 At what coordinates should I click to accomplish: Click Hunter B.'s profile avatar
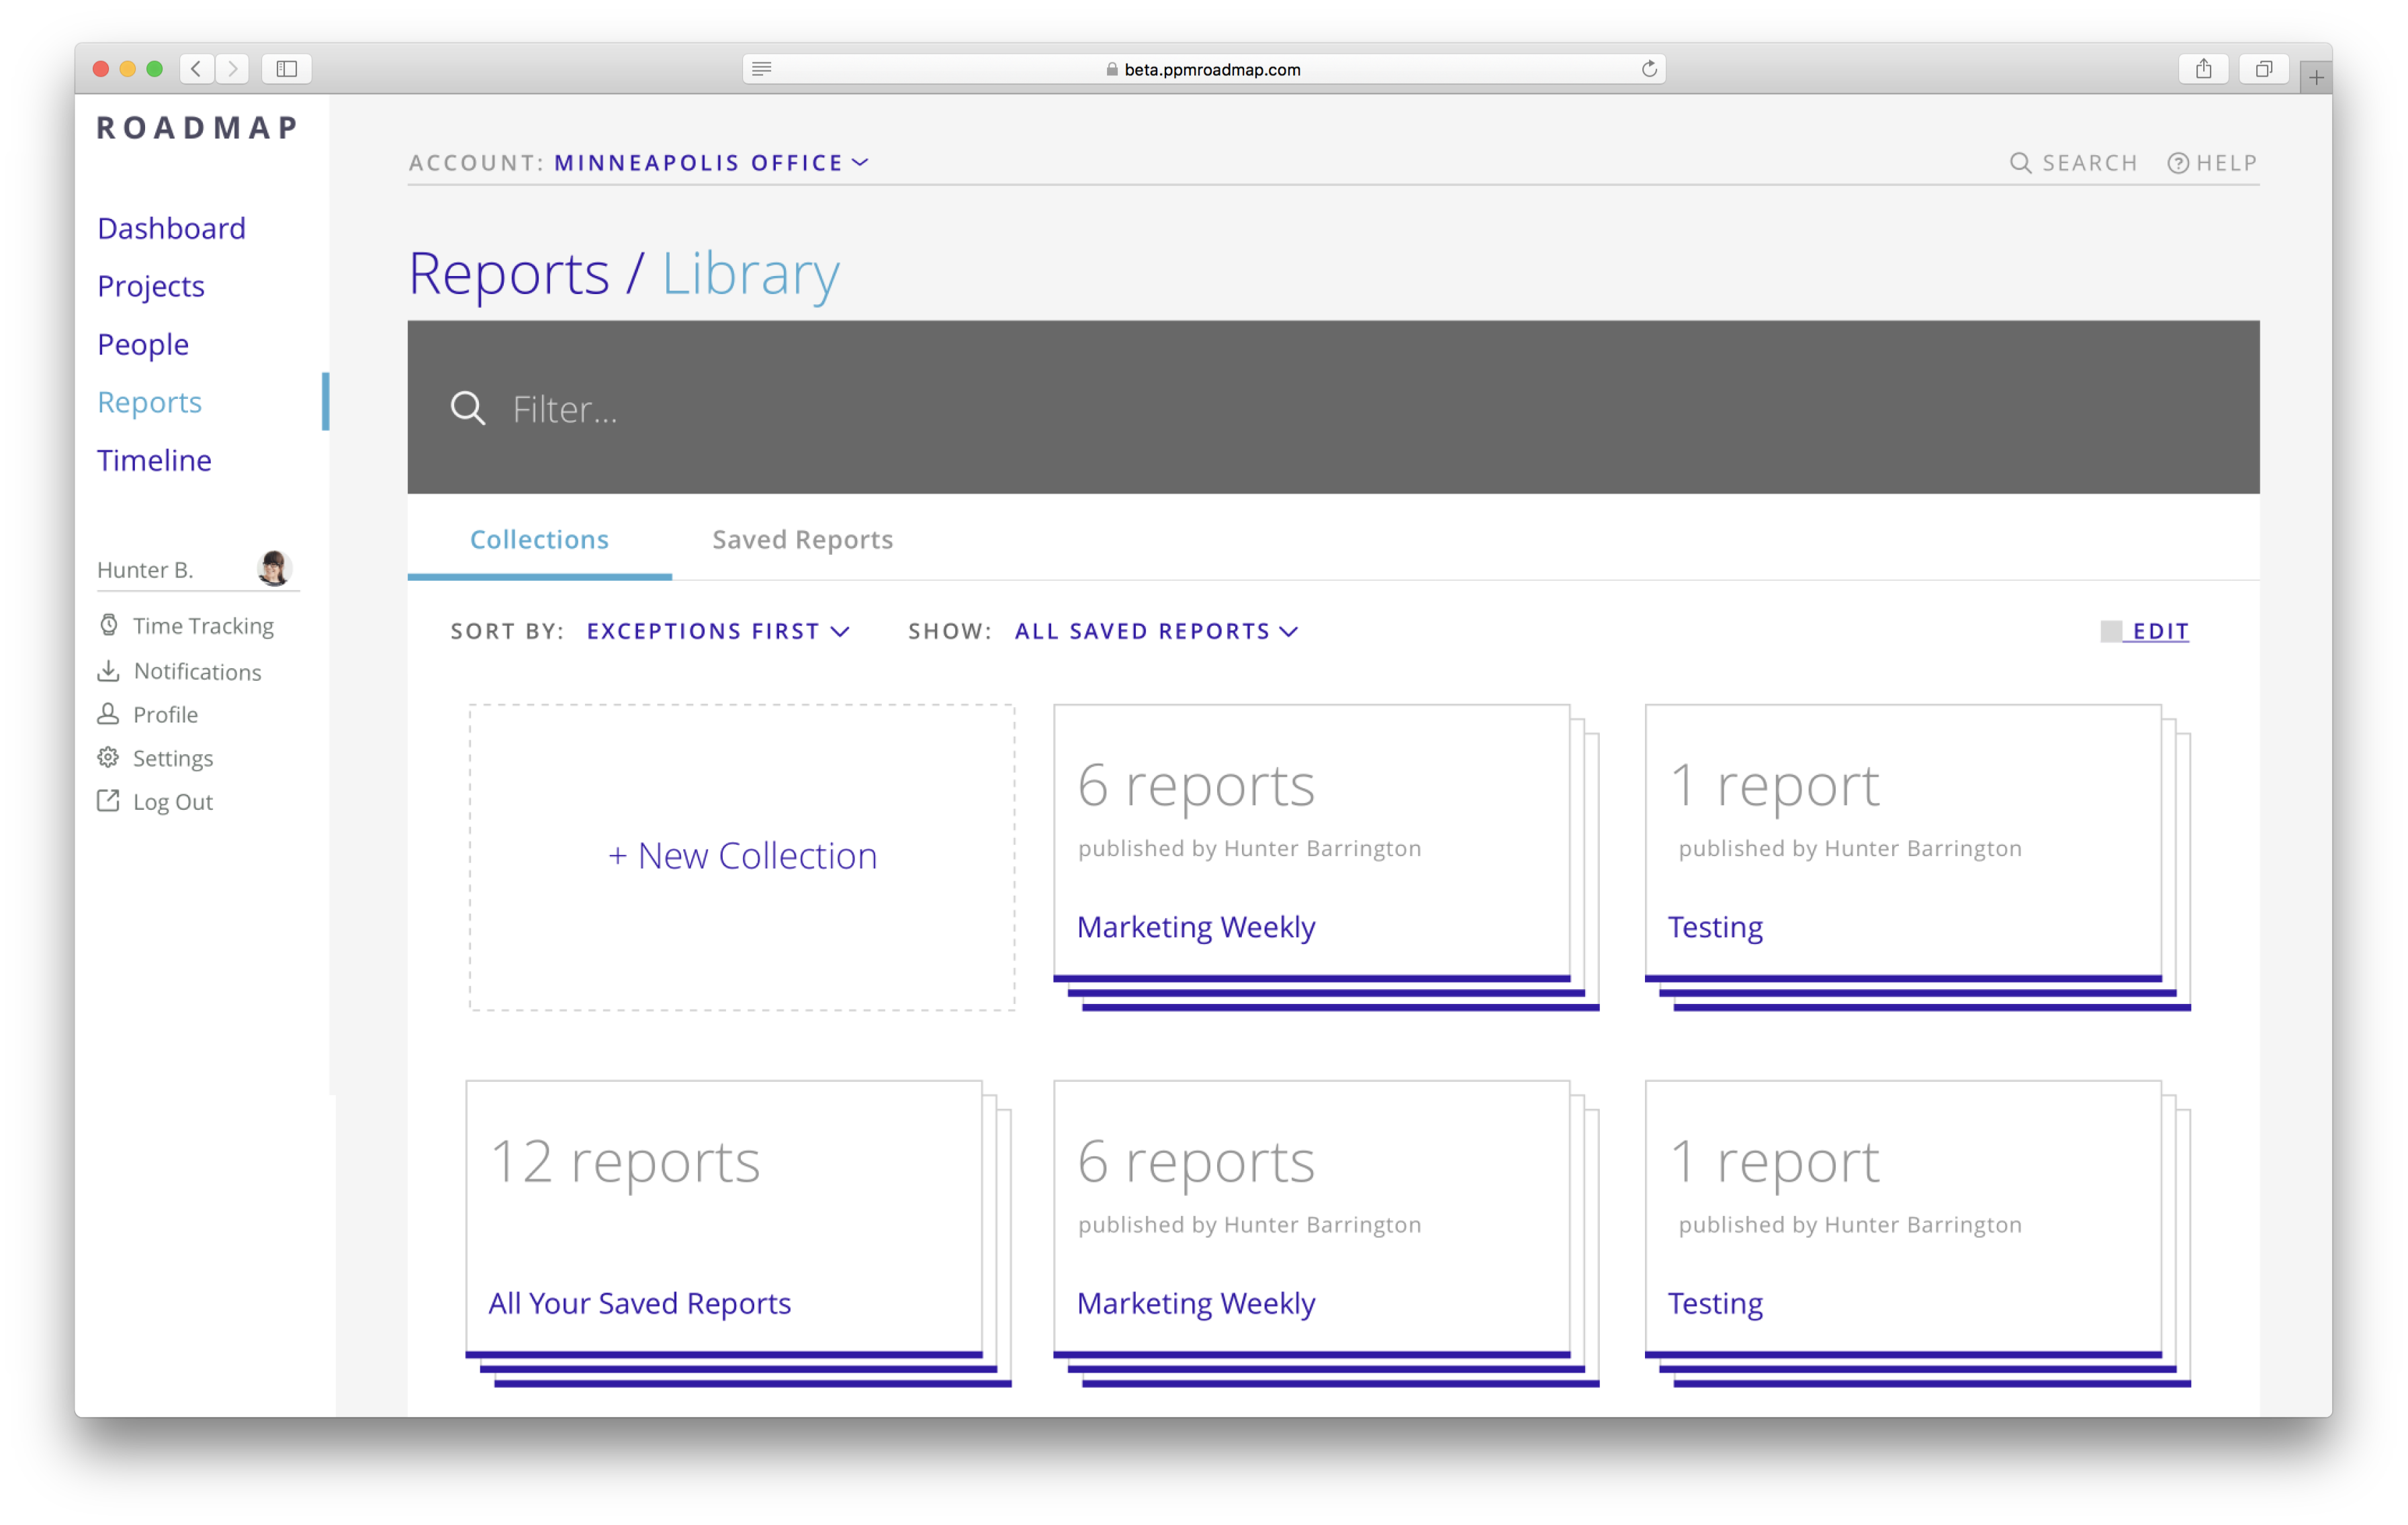[x=273, y=568]
